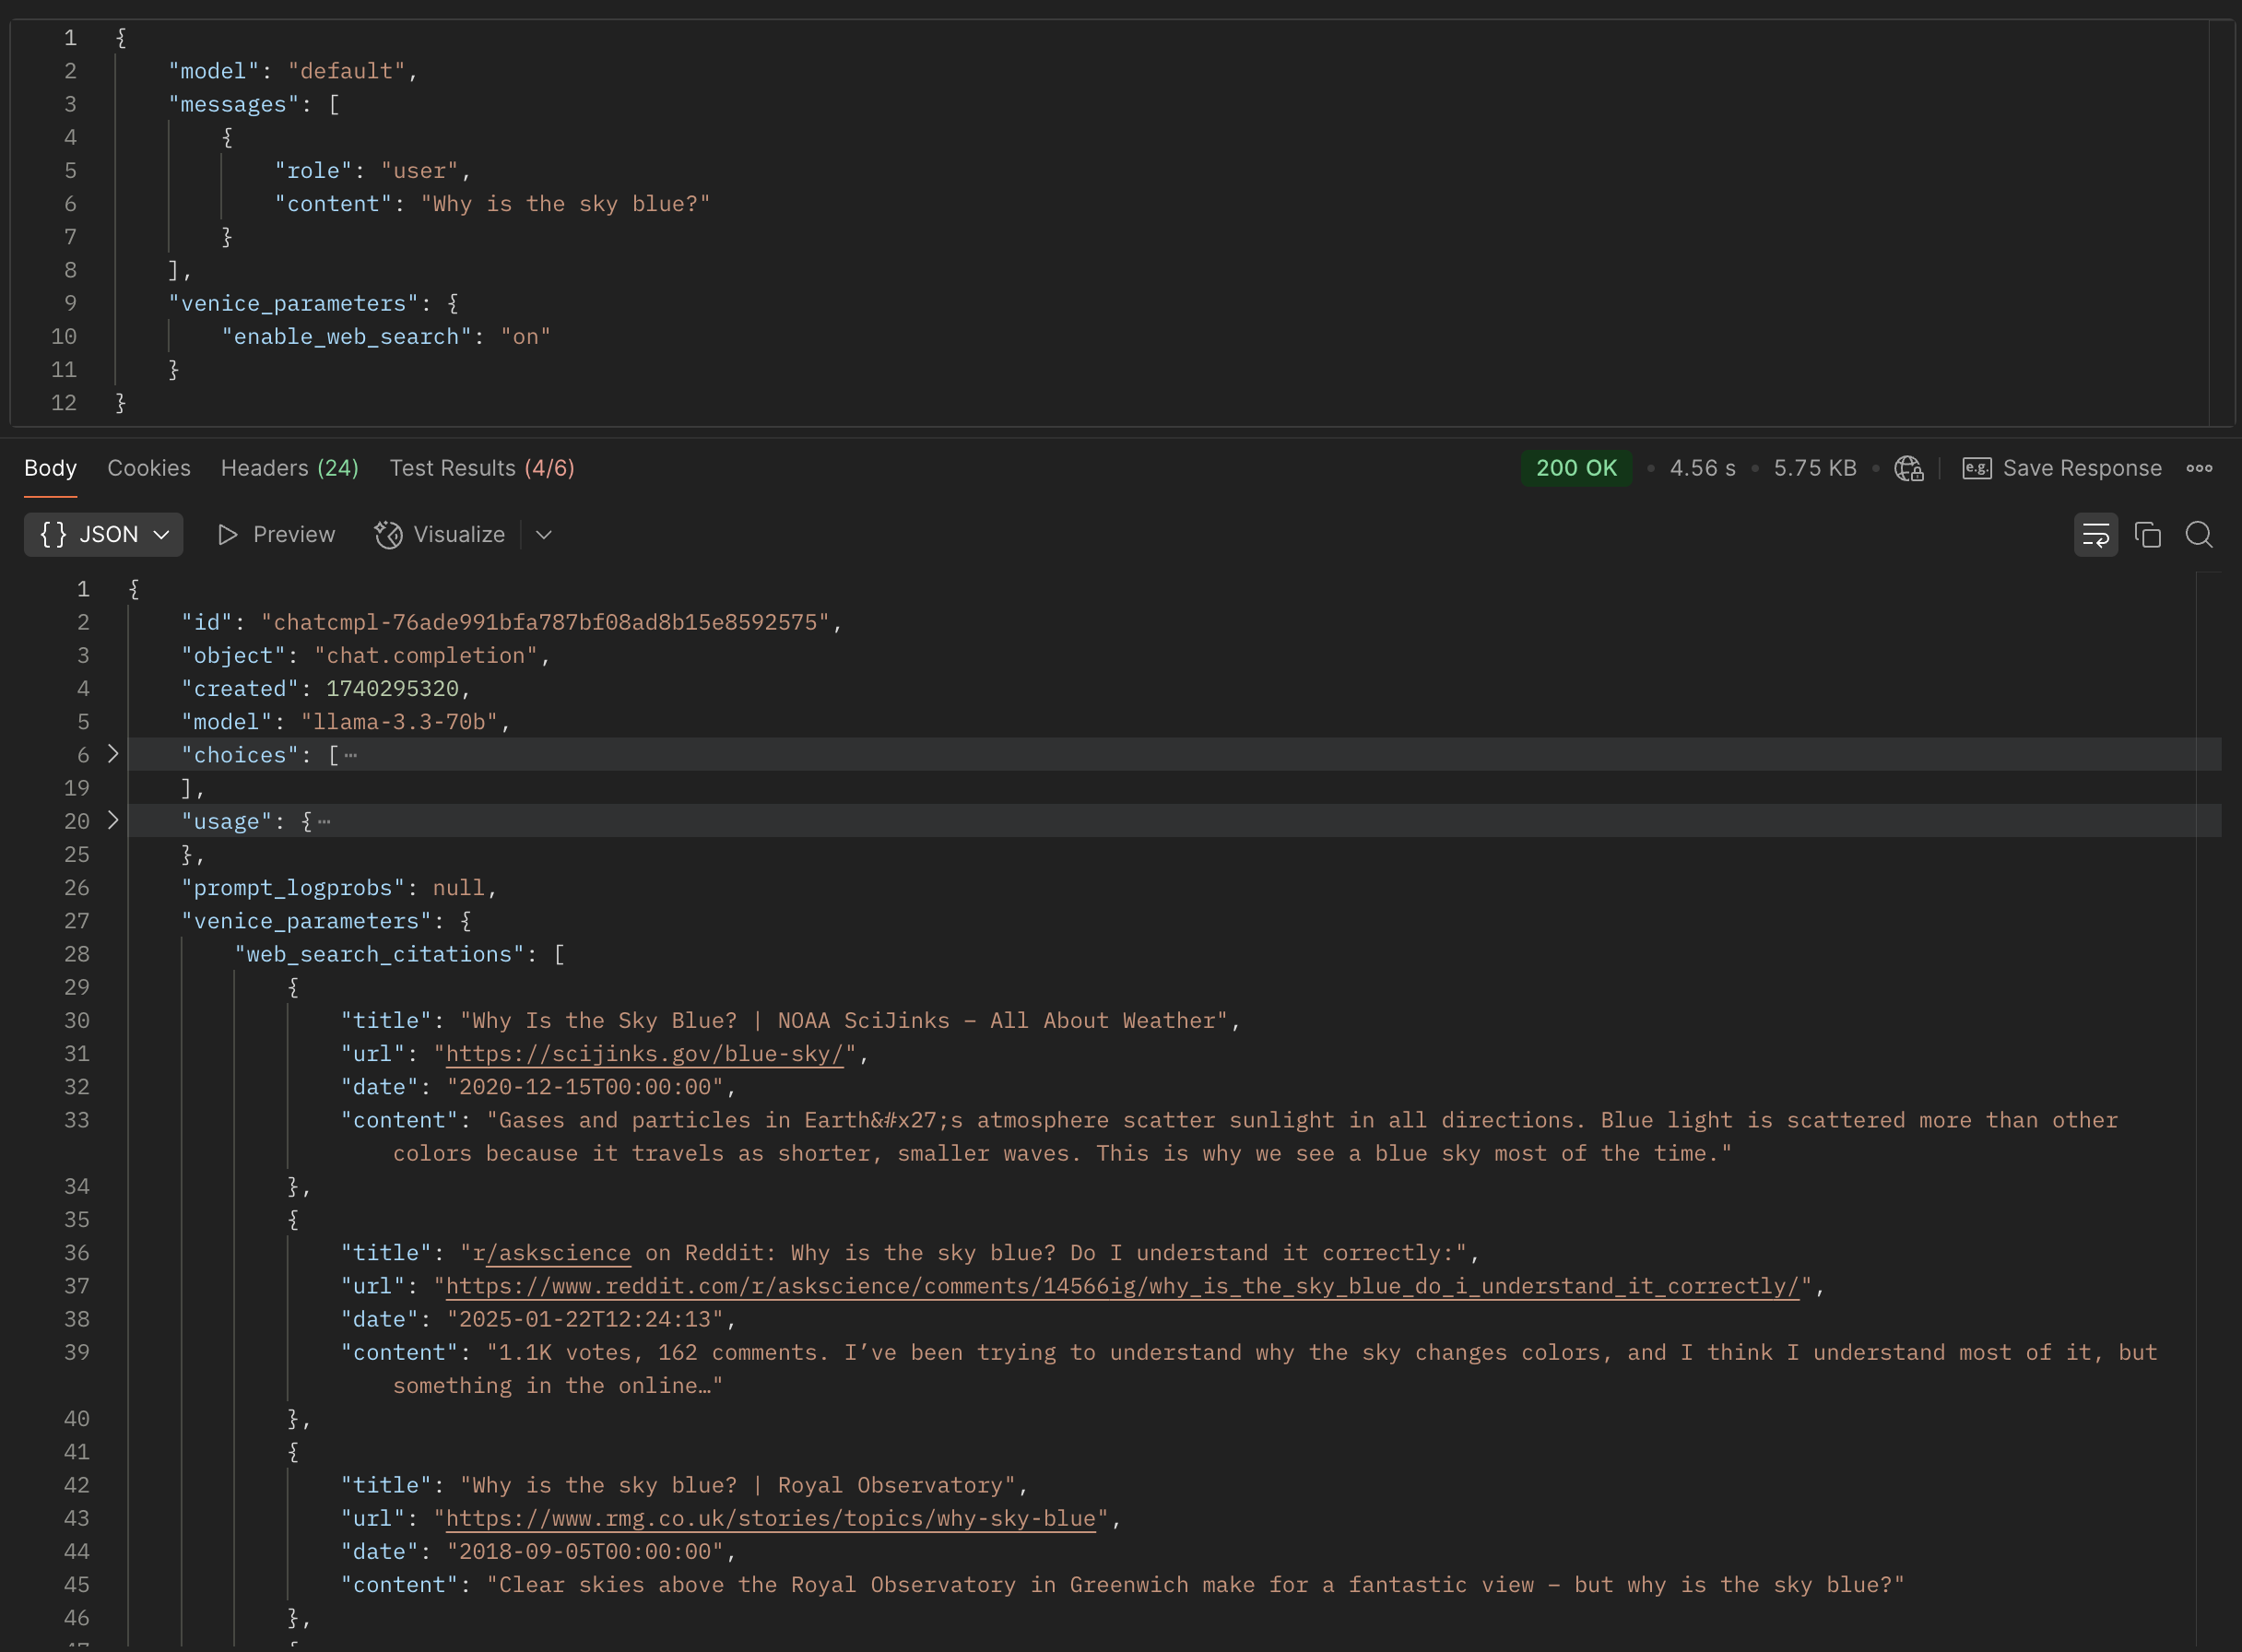
Task: Toggle word wrap in the response viewer
Action: (x=2096, y=535)
